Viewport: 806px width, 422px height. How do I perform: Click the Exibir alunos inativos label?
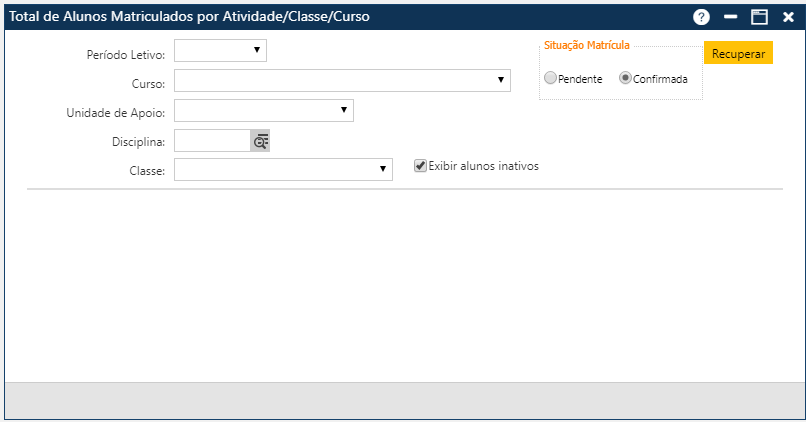click(483, 166)
